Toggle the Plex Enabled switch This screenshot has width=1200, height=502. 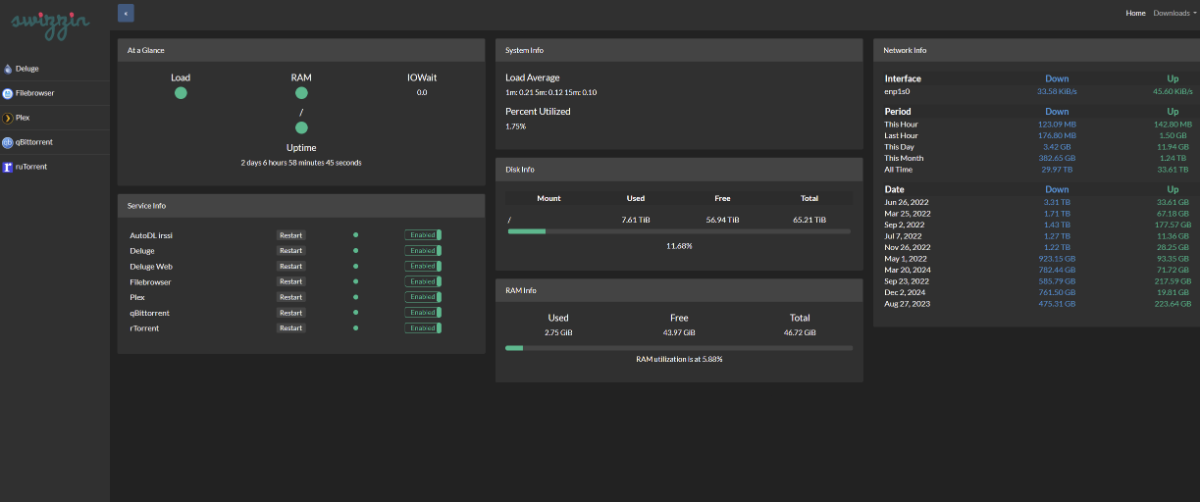423,297
